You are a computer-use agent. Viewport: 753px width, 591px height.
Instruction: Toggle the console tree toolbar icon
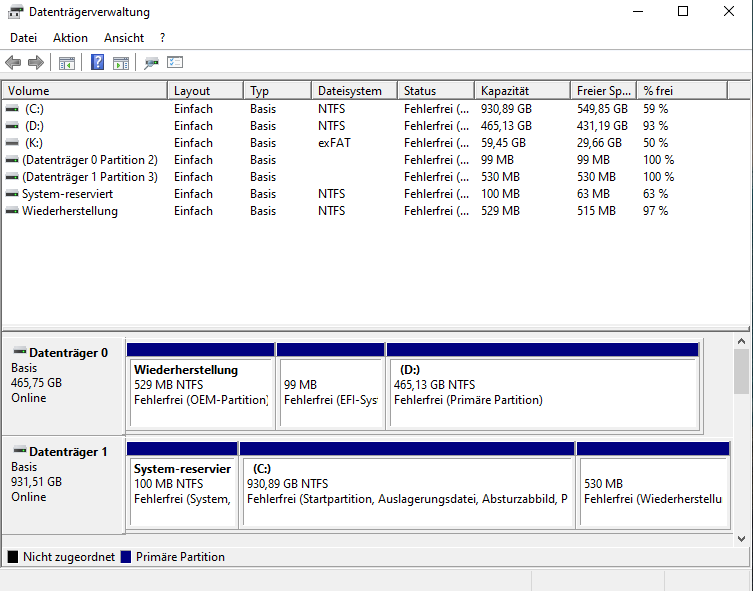[x=67, y=63]
